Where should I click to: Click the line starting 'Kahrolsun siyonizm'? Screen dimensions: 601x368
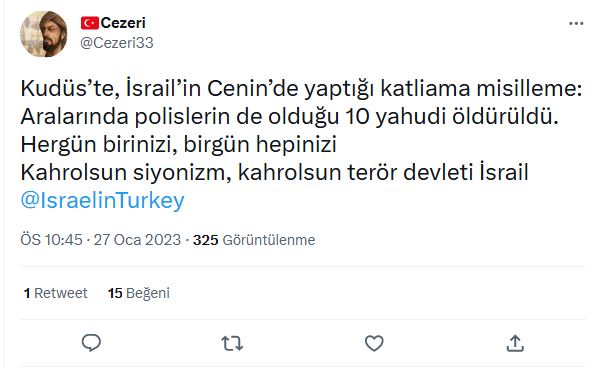point(274,172)
